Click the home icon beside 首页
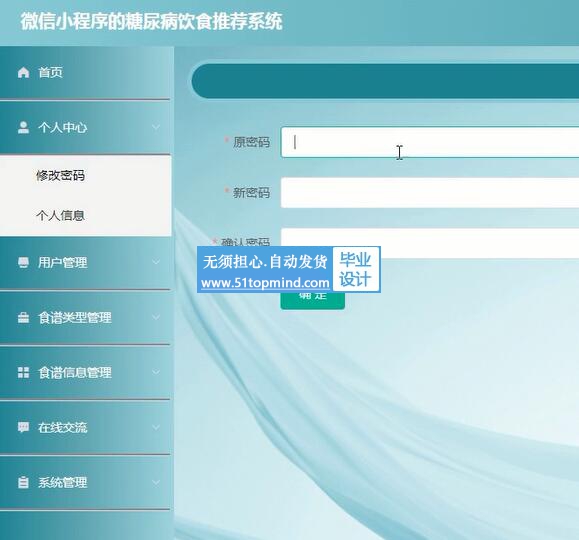The width and height of the screenshot is (579, 540). pyautogui.click(x=23, y=72)
